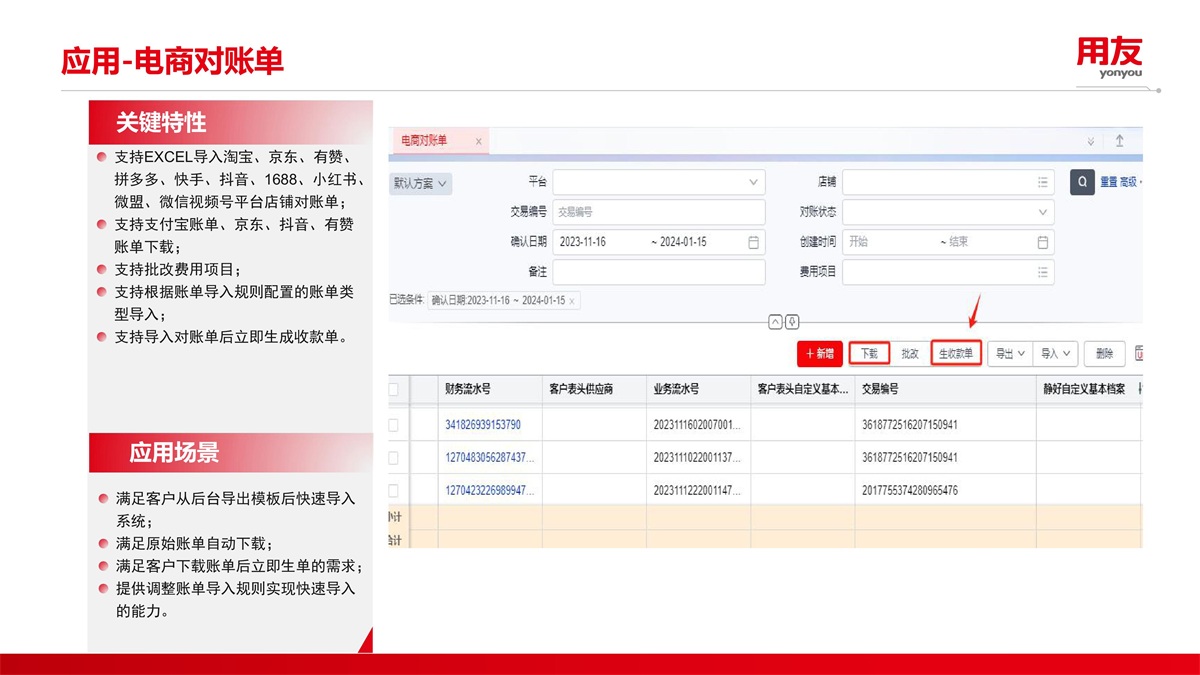1200x675 pixels.
Task: Click the pin icon below the filters
Action: (792, 321)
